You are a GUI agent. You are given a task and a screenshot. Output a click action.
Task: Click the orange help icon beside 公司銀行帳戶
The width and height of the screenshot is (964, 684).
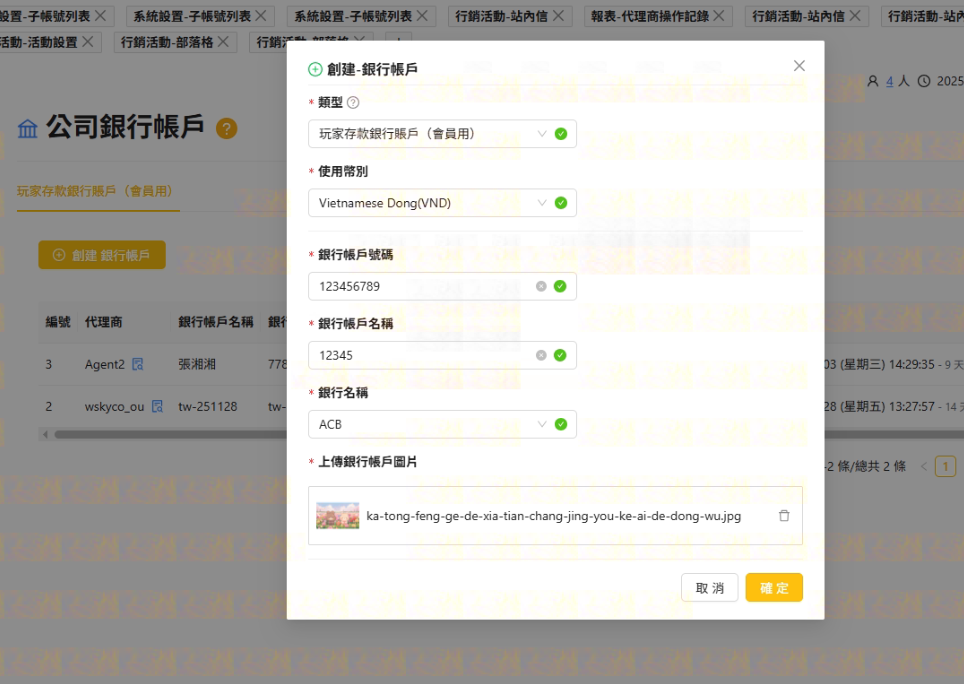[x=227, y=128]
